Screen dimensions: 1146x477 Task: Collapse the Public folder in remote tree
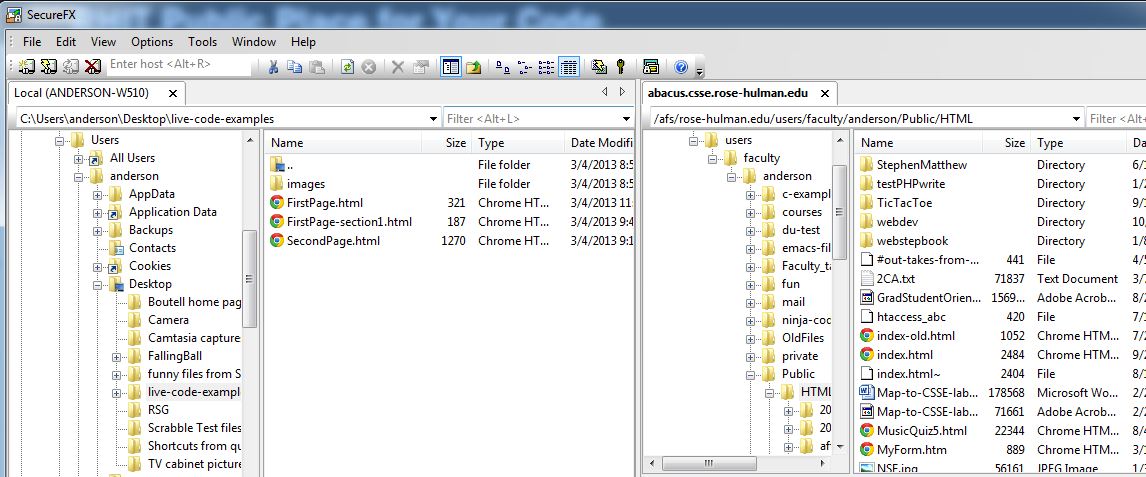(750, 374)
